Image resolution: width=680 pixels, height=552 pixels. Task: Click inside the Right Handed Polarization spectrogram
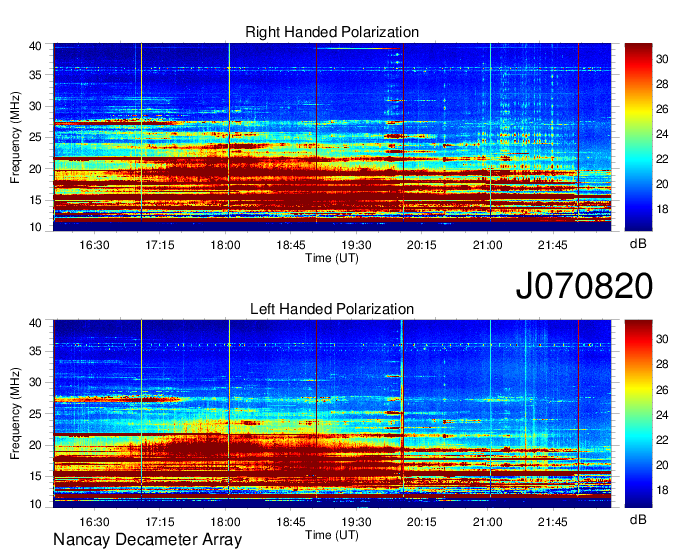point(332,137)
